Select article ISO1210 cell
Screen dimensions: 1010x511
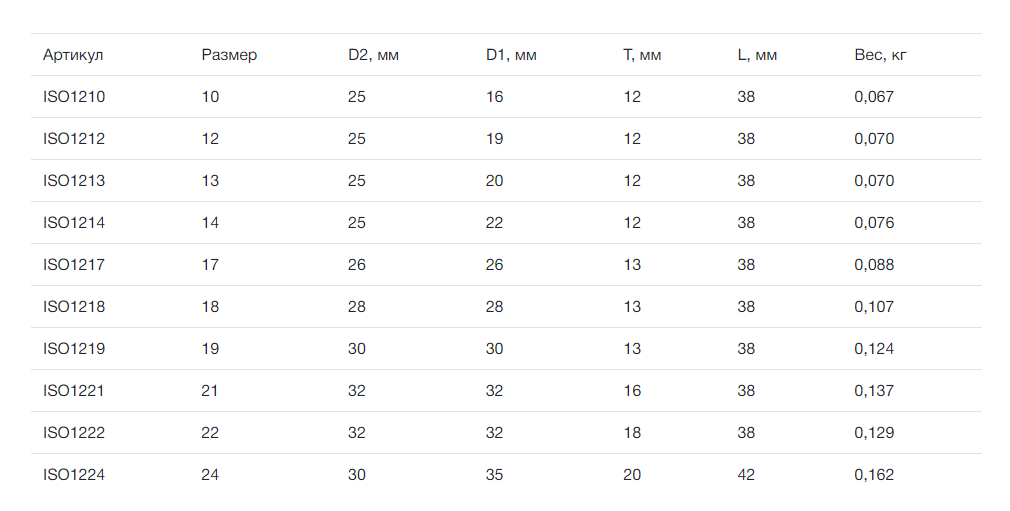pyautogui.click(x=74, y=97)
